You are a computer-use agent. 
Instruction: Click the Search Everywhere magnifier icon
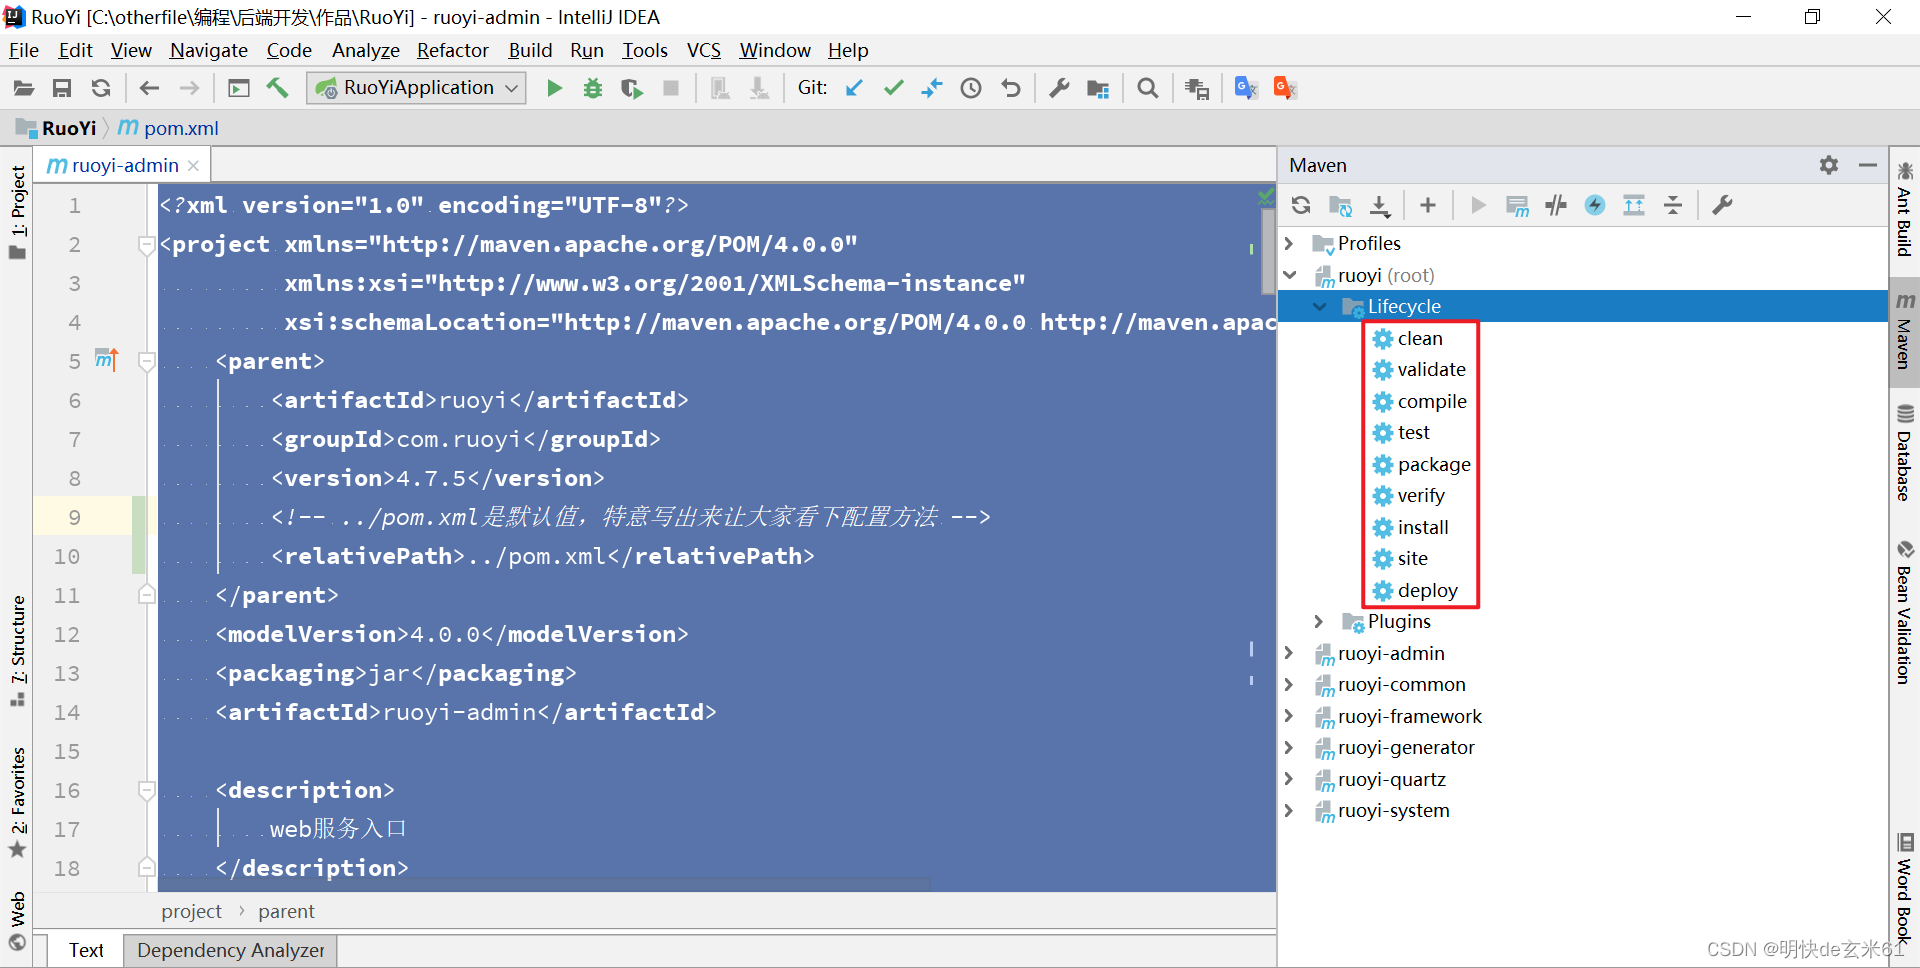pyautogui.click(x=1148, y=88)
